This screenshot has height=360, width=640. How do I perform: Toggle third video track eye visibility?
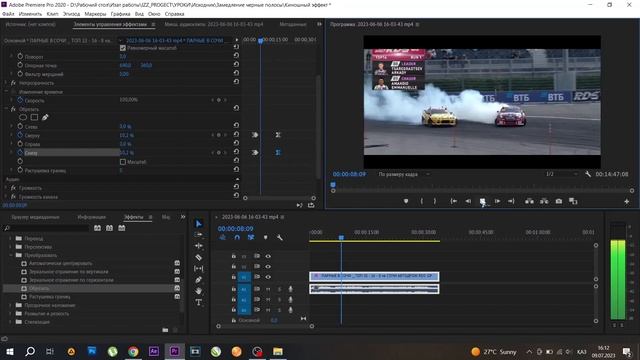click(x=268, y=277)
